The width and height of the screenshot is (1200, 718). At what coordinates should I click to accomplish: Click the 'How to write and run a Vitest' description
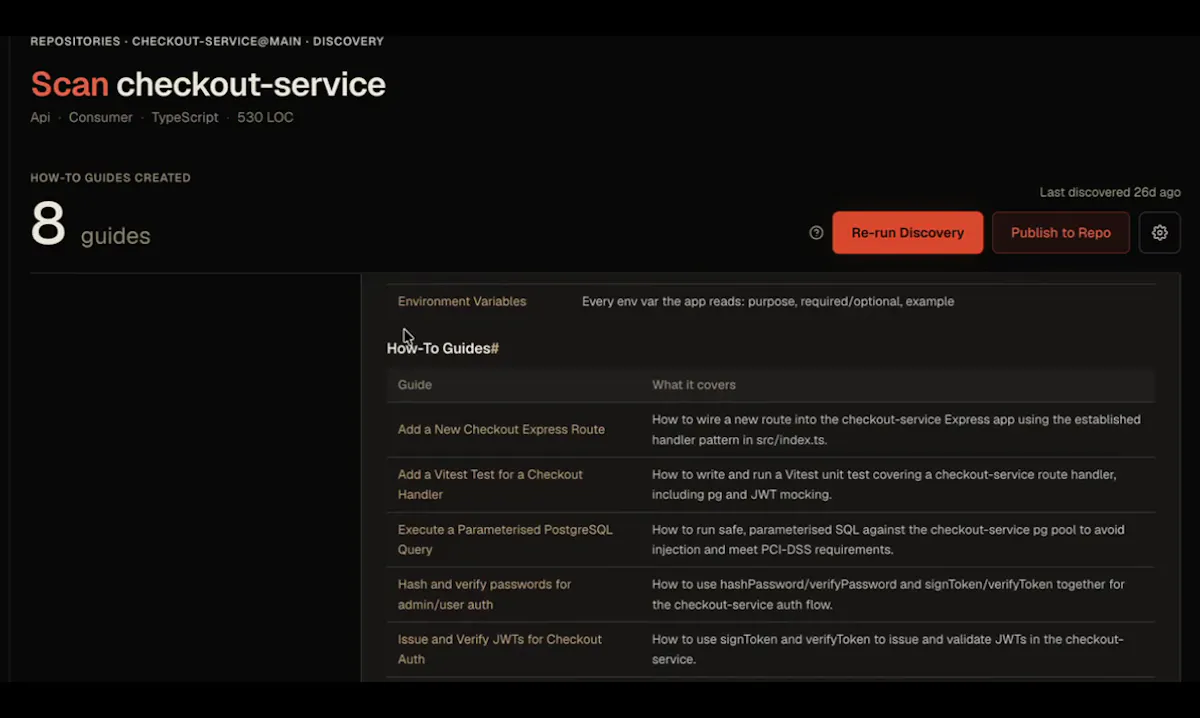pos(884,485)
